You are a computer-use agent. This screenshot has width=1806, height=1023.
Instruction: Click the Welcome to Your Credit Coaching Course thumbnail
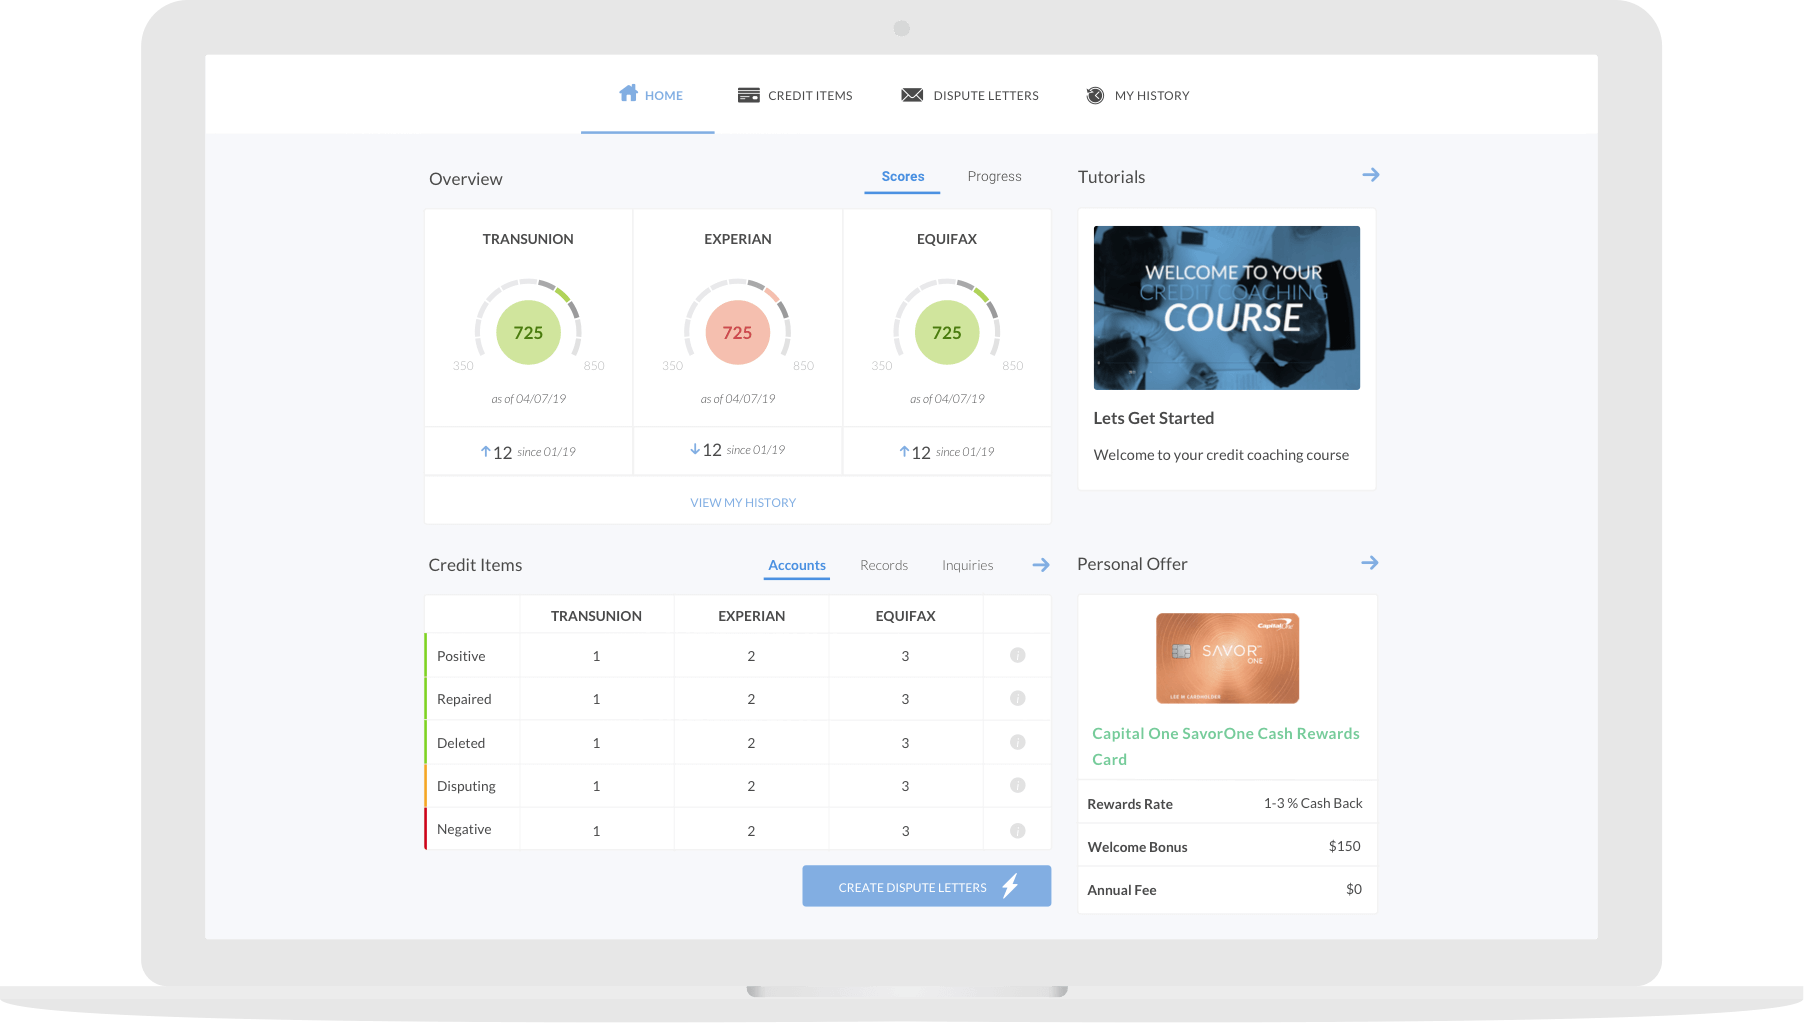tap(1226, 307)
